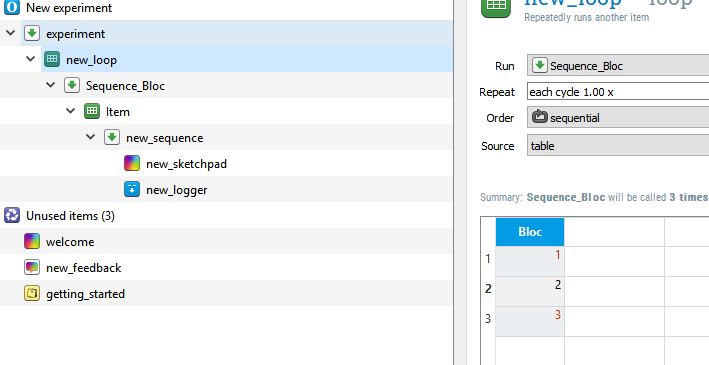Select the Bloc column header

pyautogui.click(x=530, y=232)
